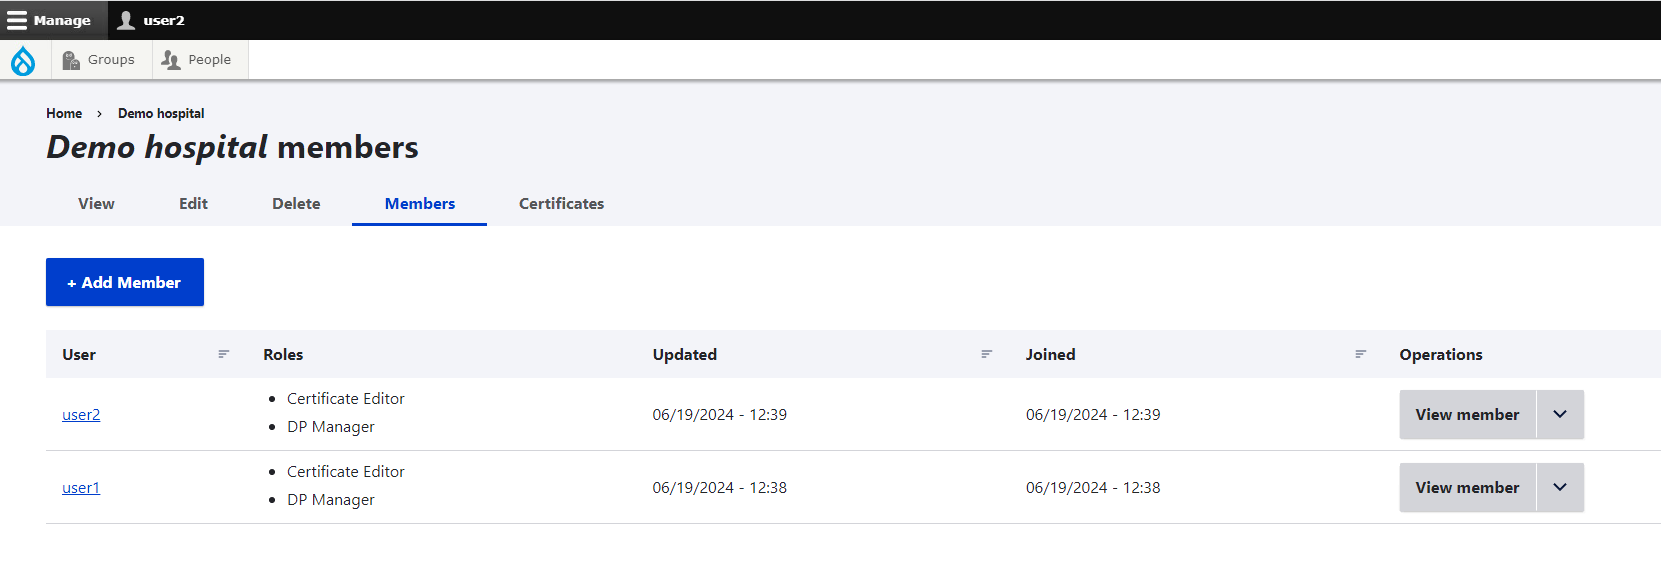Image resolution: width=1661 pixels, height=570 pixels.
Task: Open the user1 profile link
Action: point(81,488)
